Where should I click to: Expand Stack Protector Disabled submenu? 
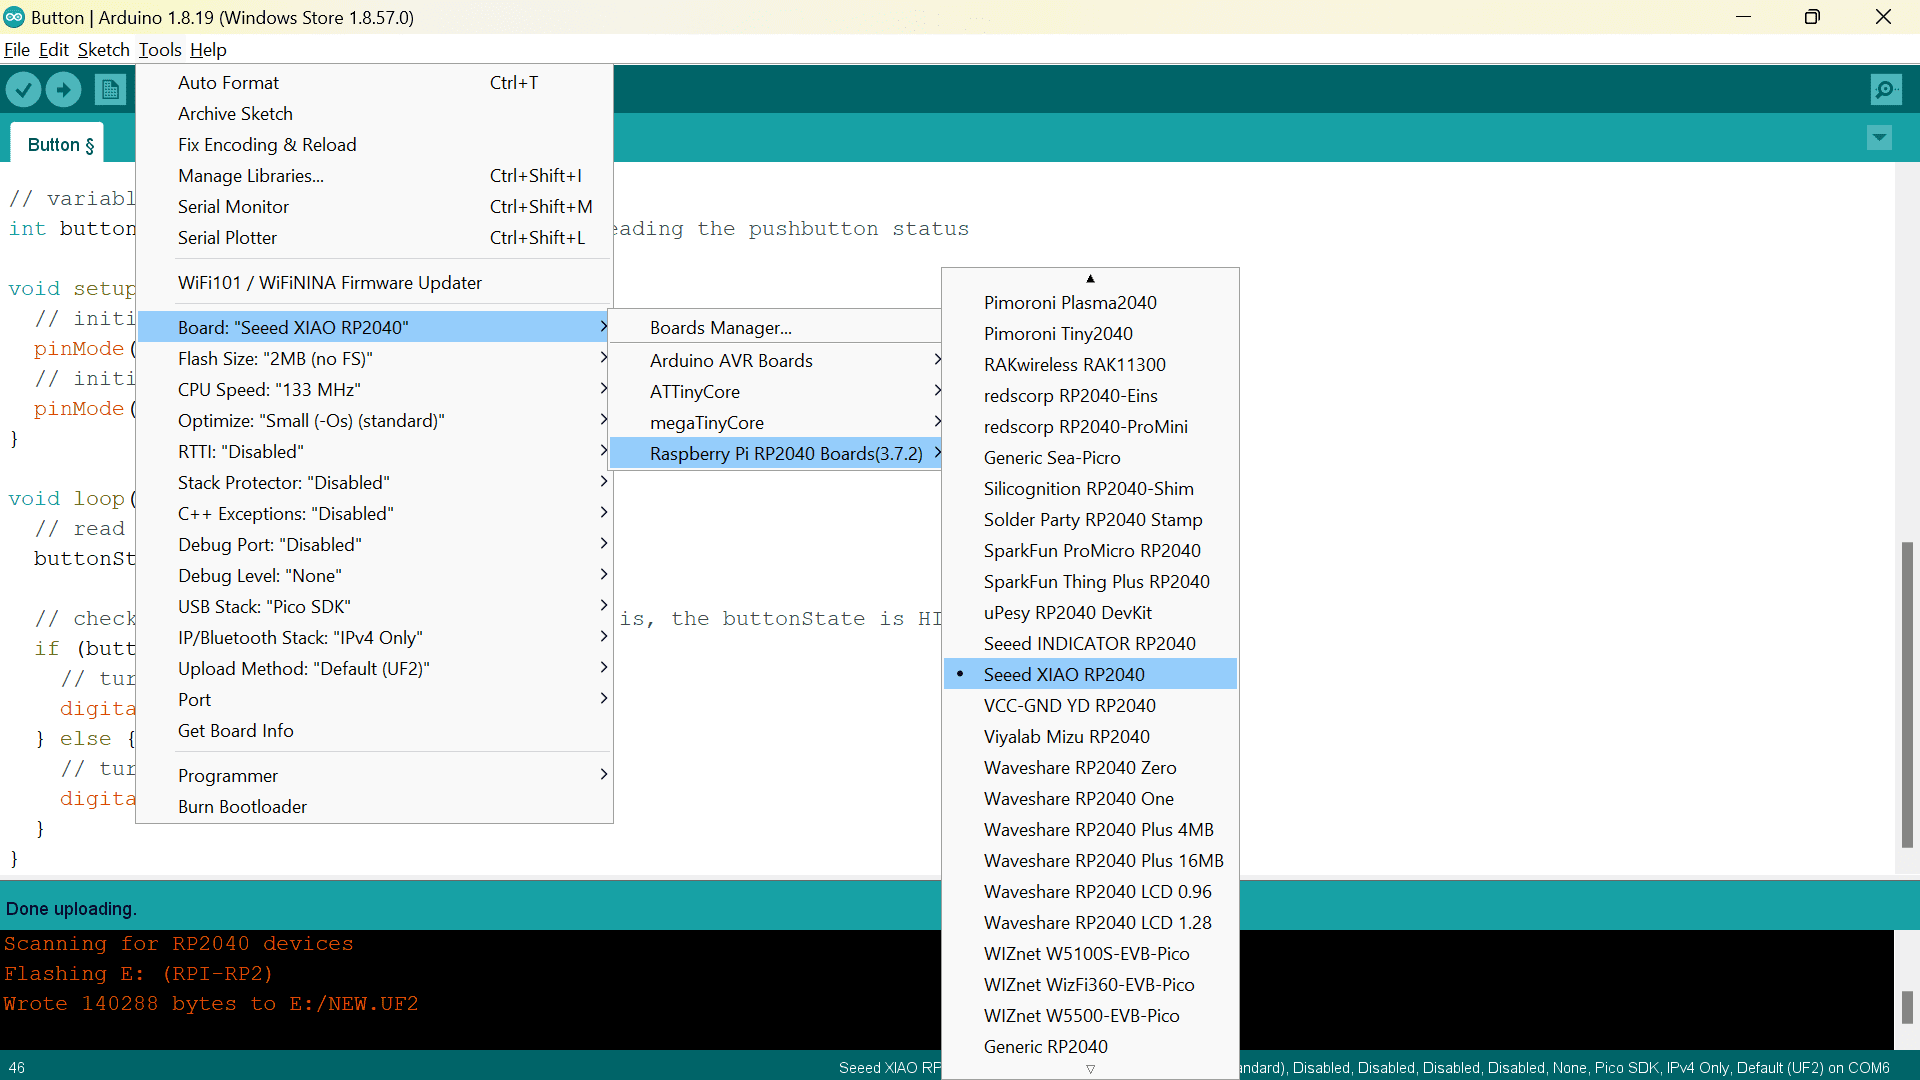point(374,482)
